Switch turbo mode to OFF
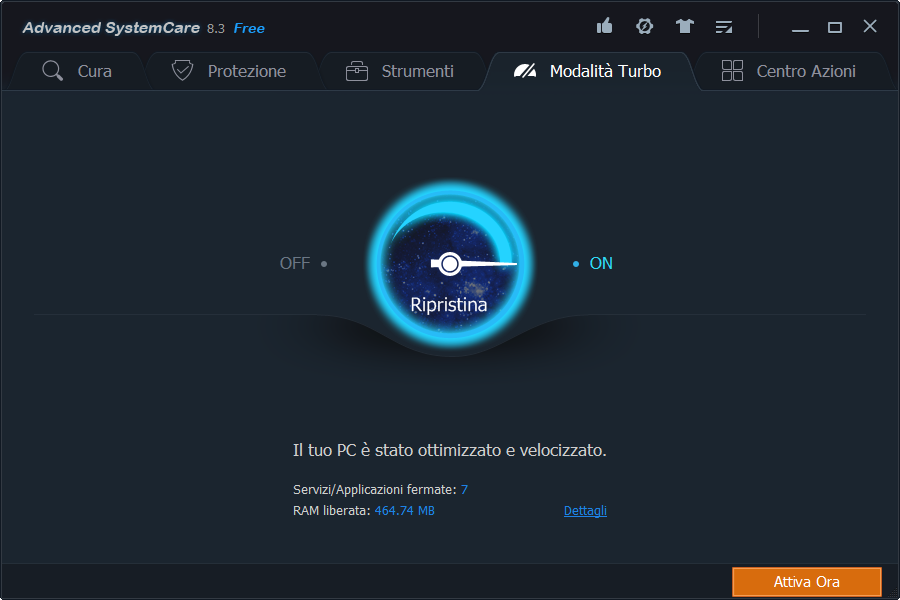Viewport: 900px width, 600px height. coord(302,264)
